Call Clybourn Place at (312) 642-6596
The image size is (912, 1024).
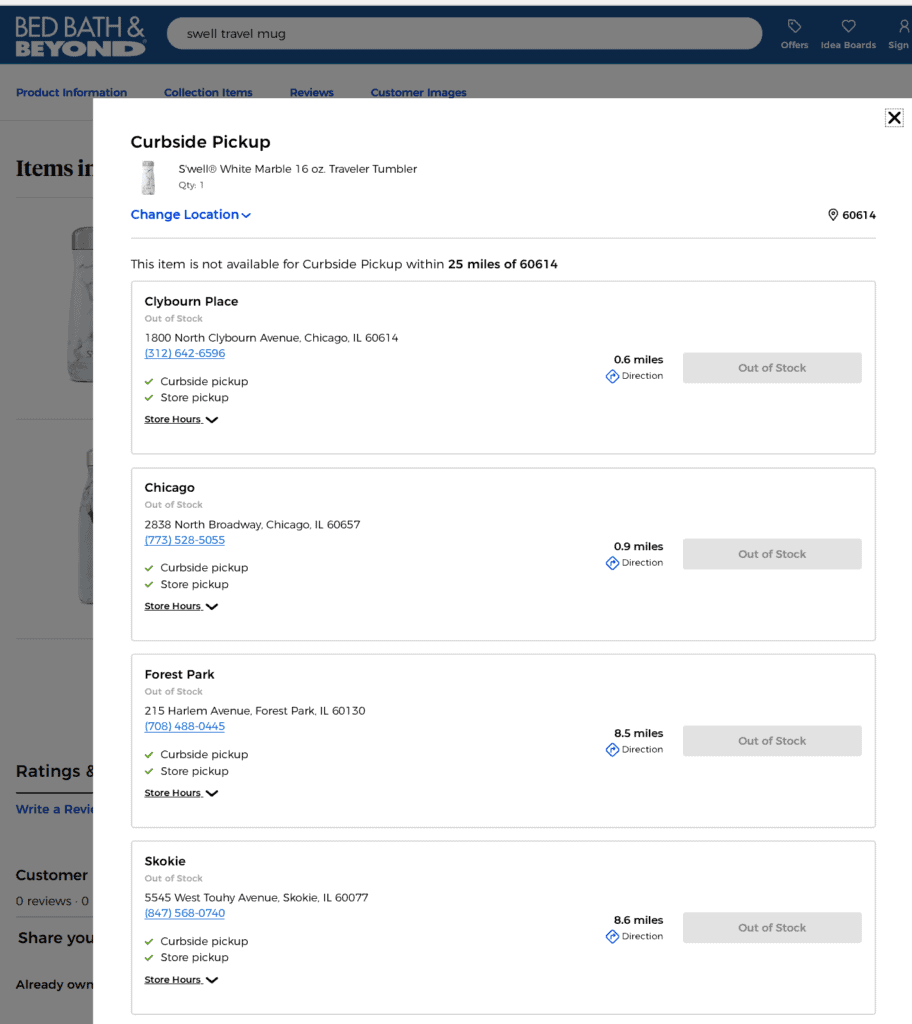point(185,353)
